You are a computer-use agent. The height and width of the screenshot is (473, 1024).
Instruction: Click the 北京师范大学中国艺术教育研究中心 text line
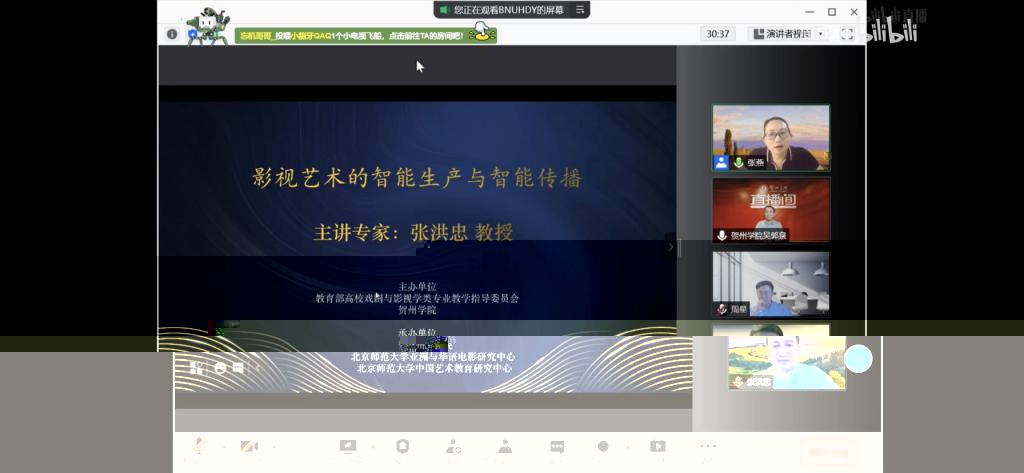pos(434,368)
